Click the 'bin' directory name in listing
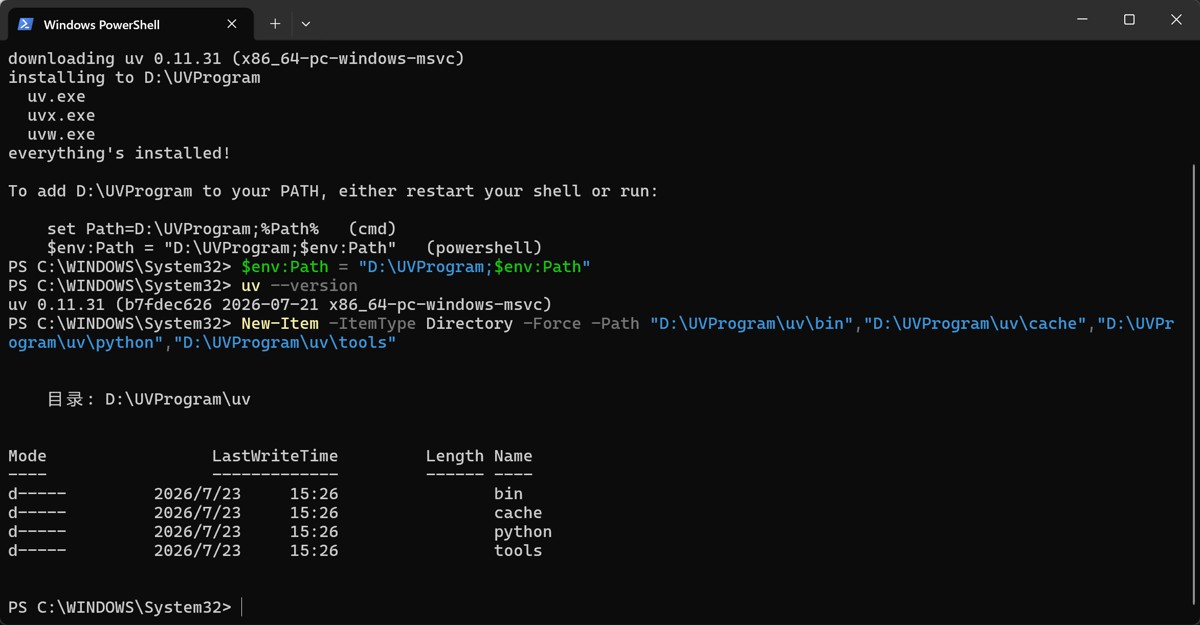 pos(508,494)
